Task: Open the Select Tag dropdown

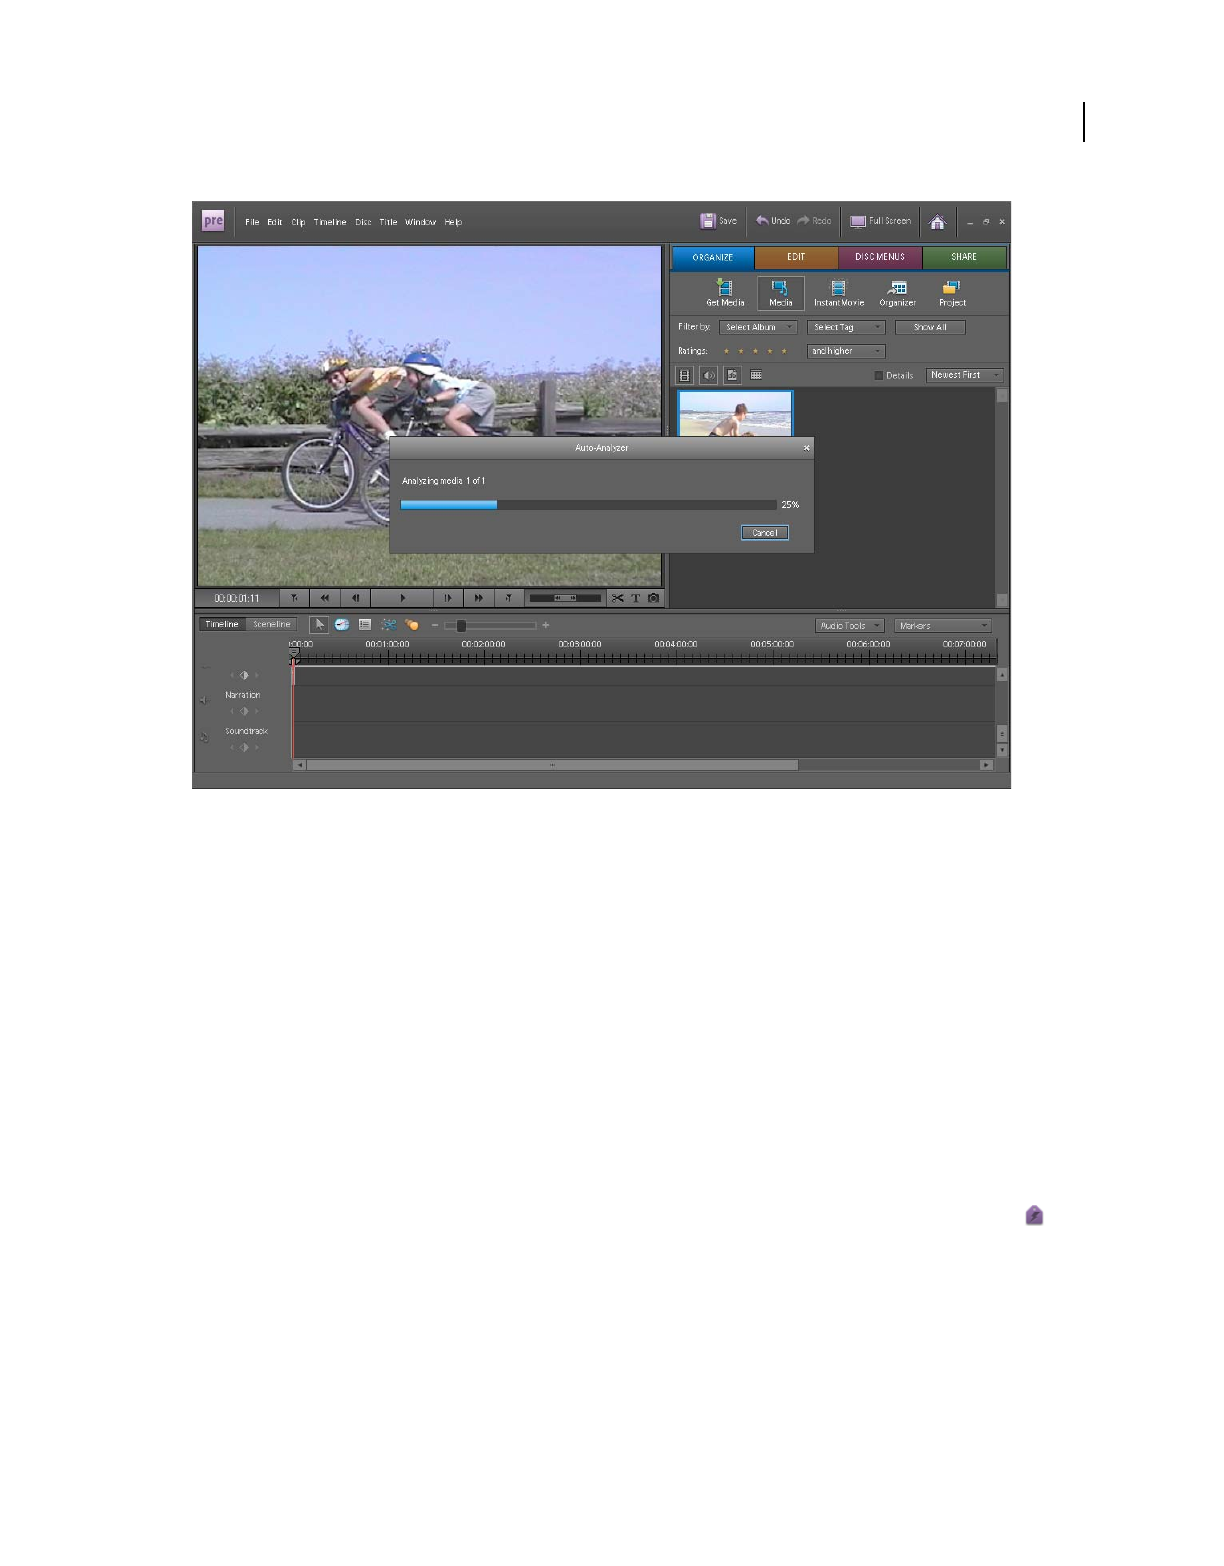Action: pyautogui.click(x=846, y=327)
